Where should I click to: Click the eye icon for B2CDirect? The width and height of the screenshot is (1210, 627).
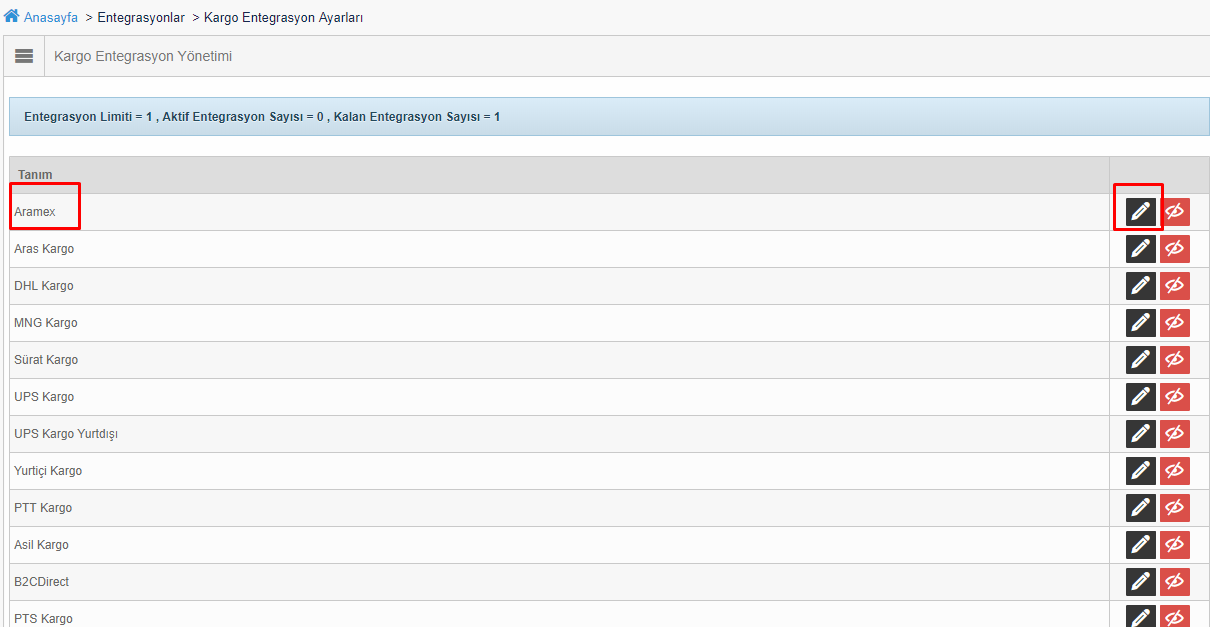[1175, 582]
